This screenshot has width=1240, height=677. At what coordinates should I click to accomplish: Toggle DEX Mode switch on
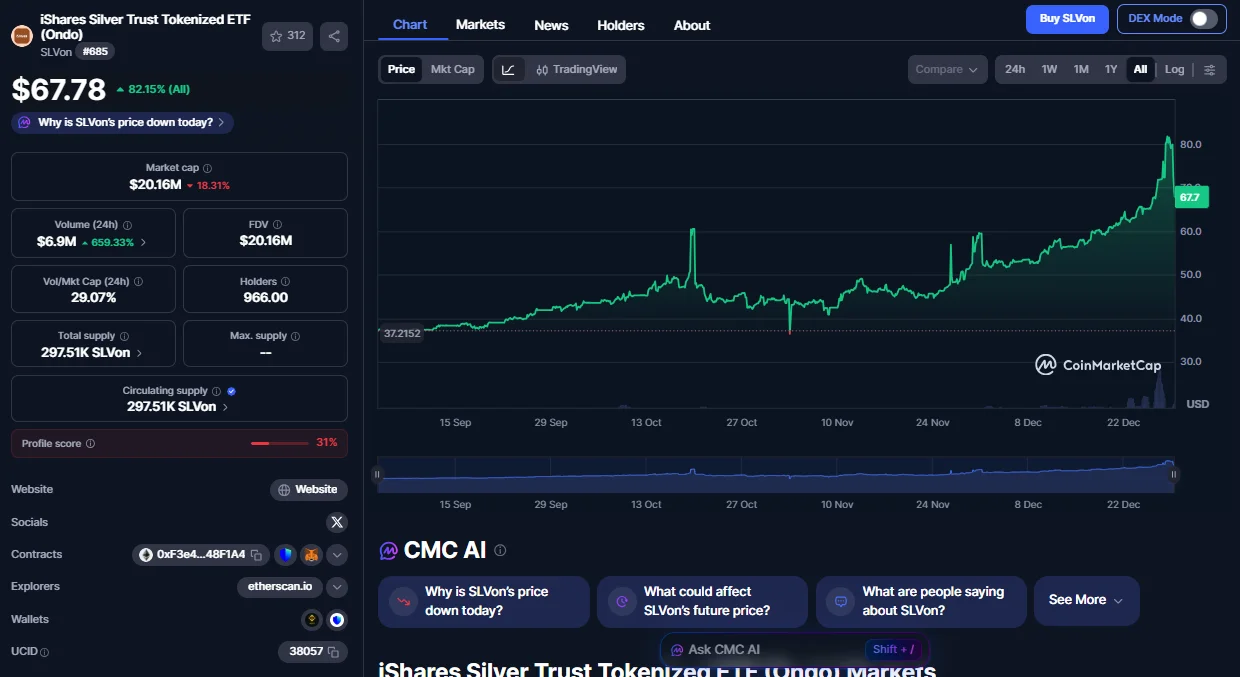pos(1203,19)
